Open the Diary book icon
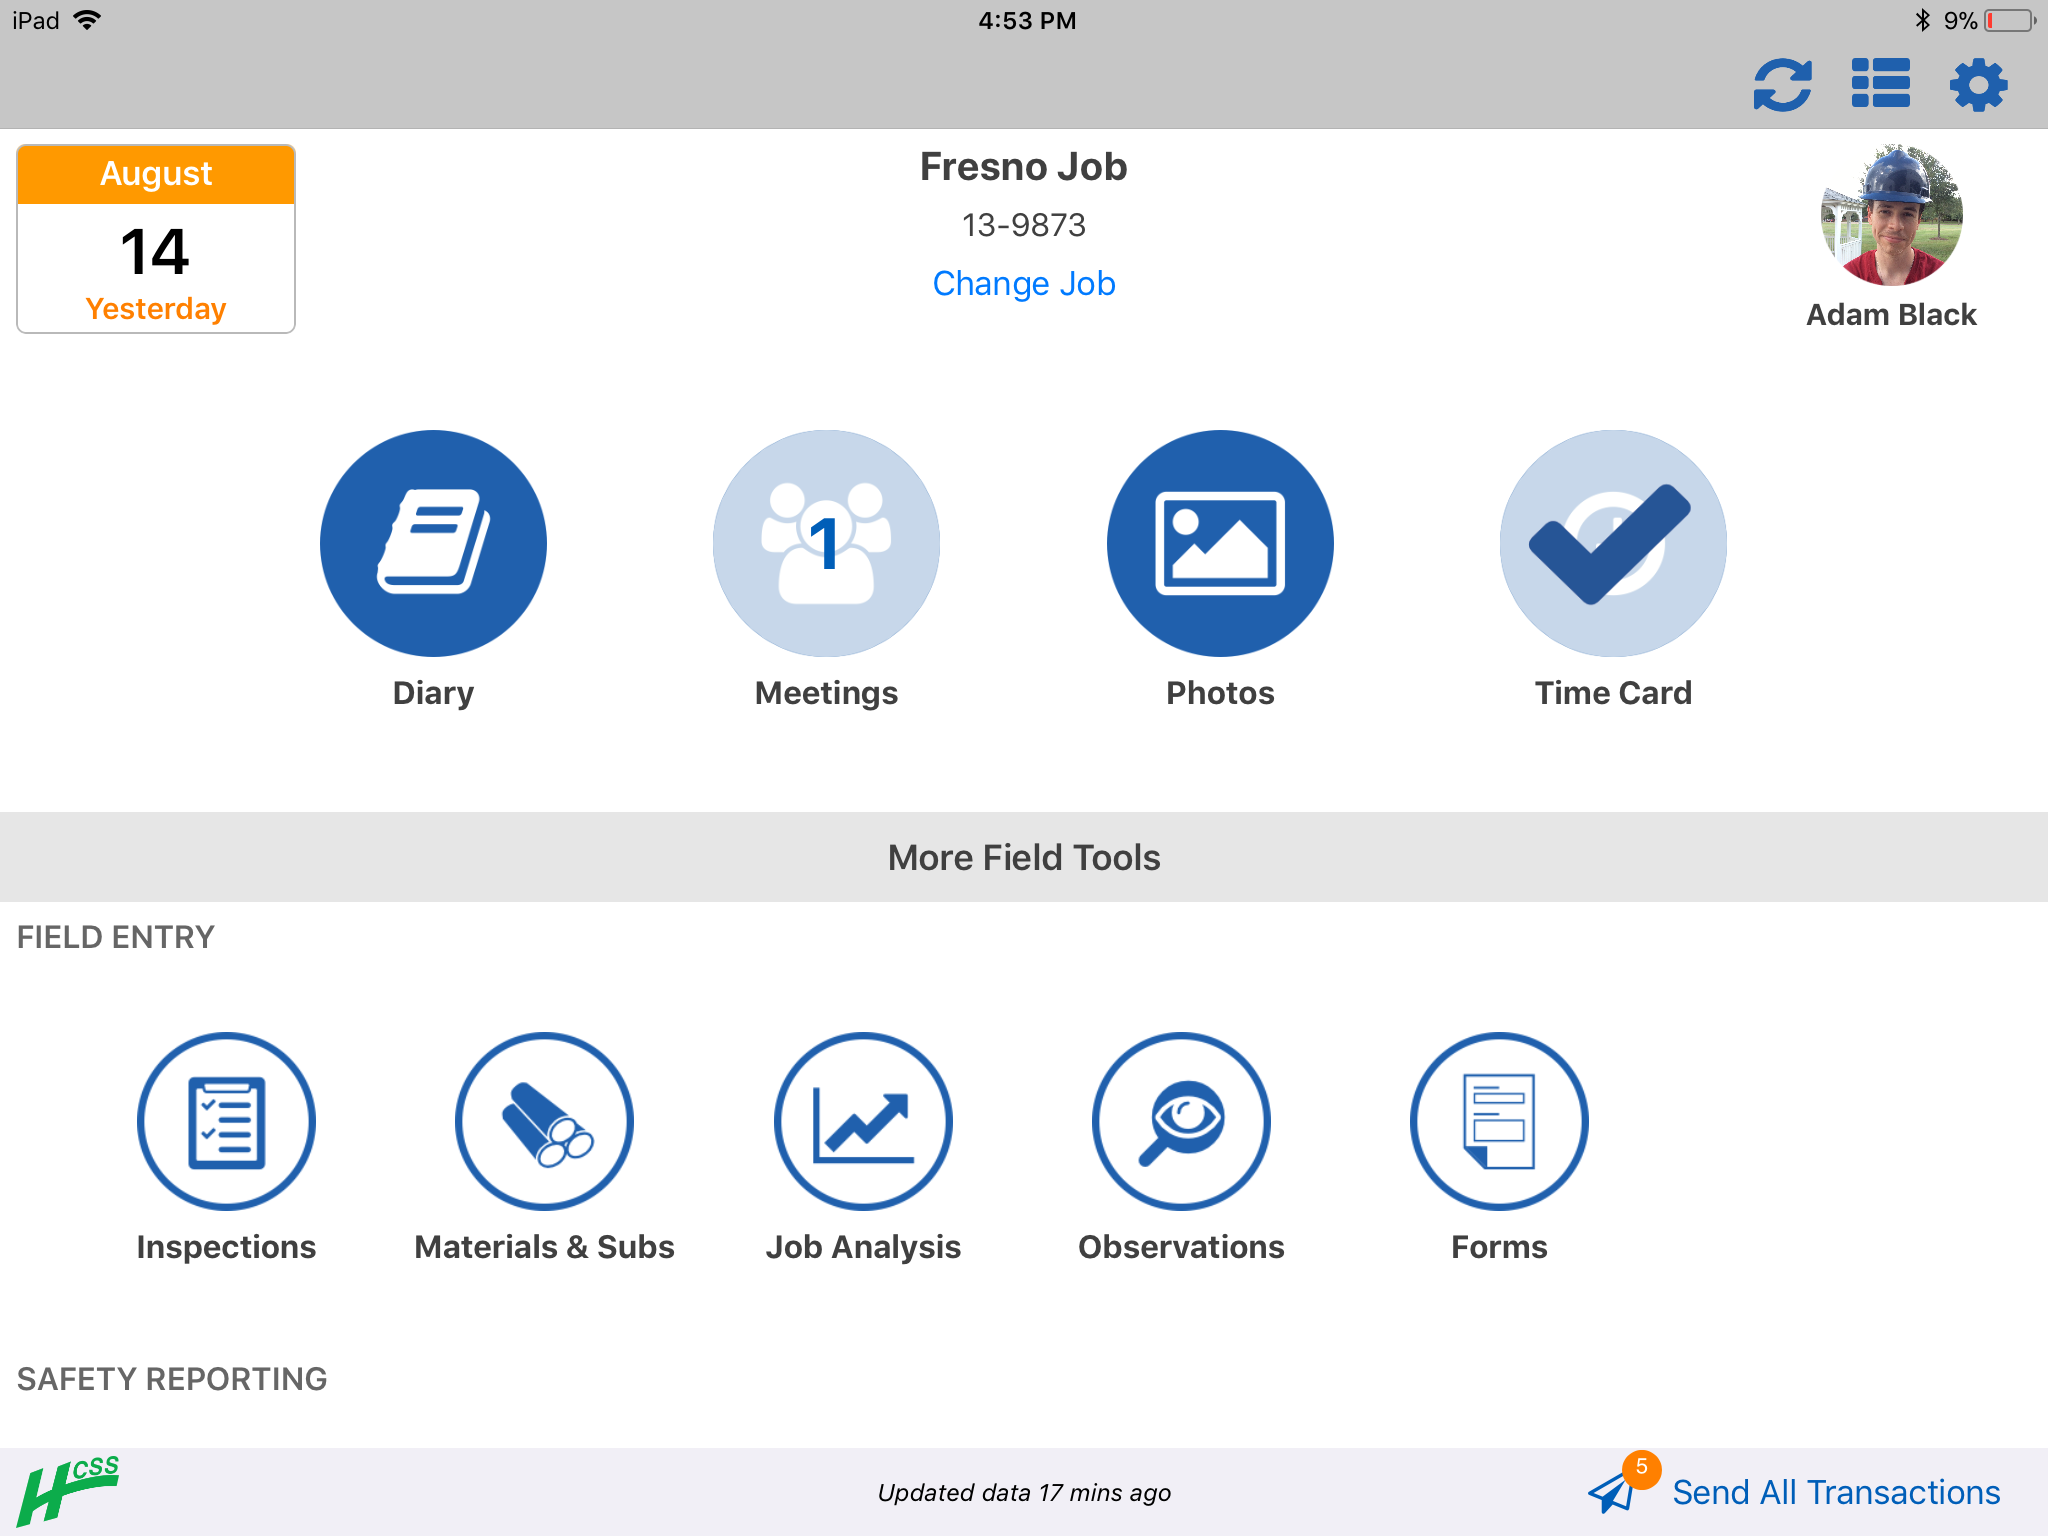Screen dimensions: 2048x1536 [x=433, y=543]
